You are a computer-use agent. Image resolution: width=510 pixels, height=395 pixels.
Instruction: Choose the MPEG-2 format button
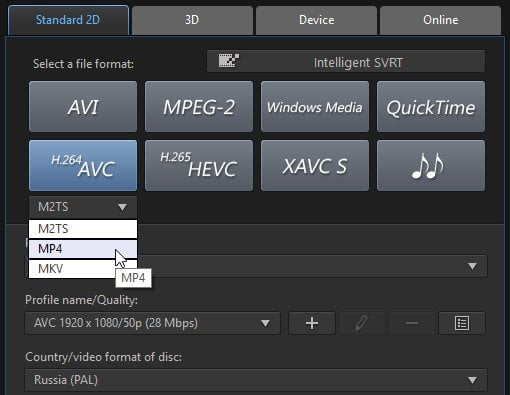(x=199, y=107)
